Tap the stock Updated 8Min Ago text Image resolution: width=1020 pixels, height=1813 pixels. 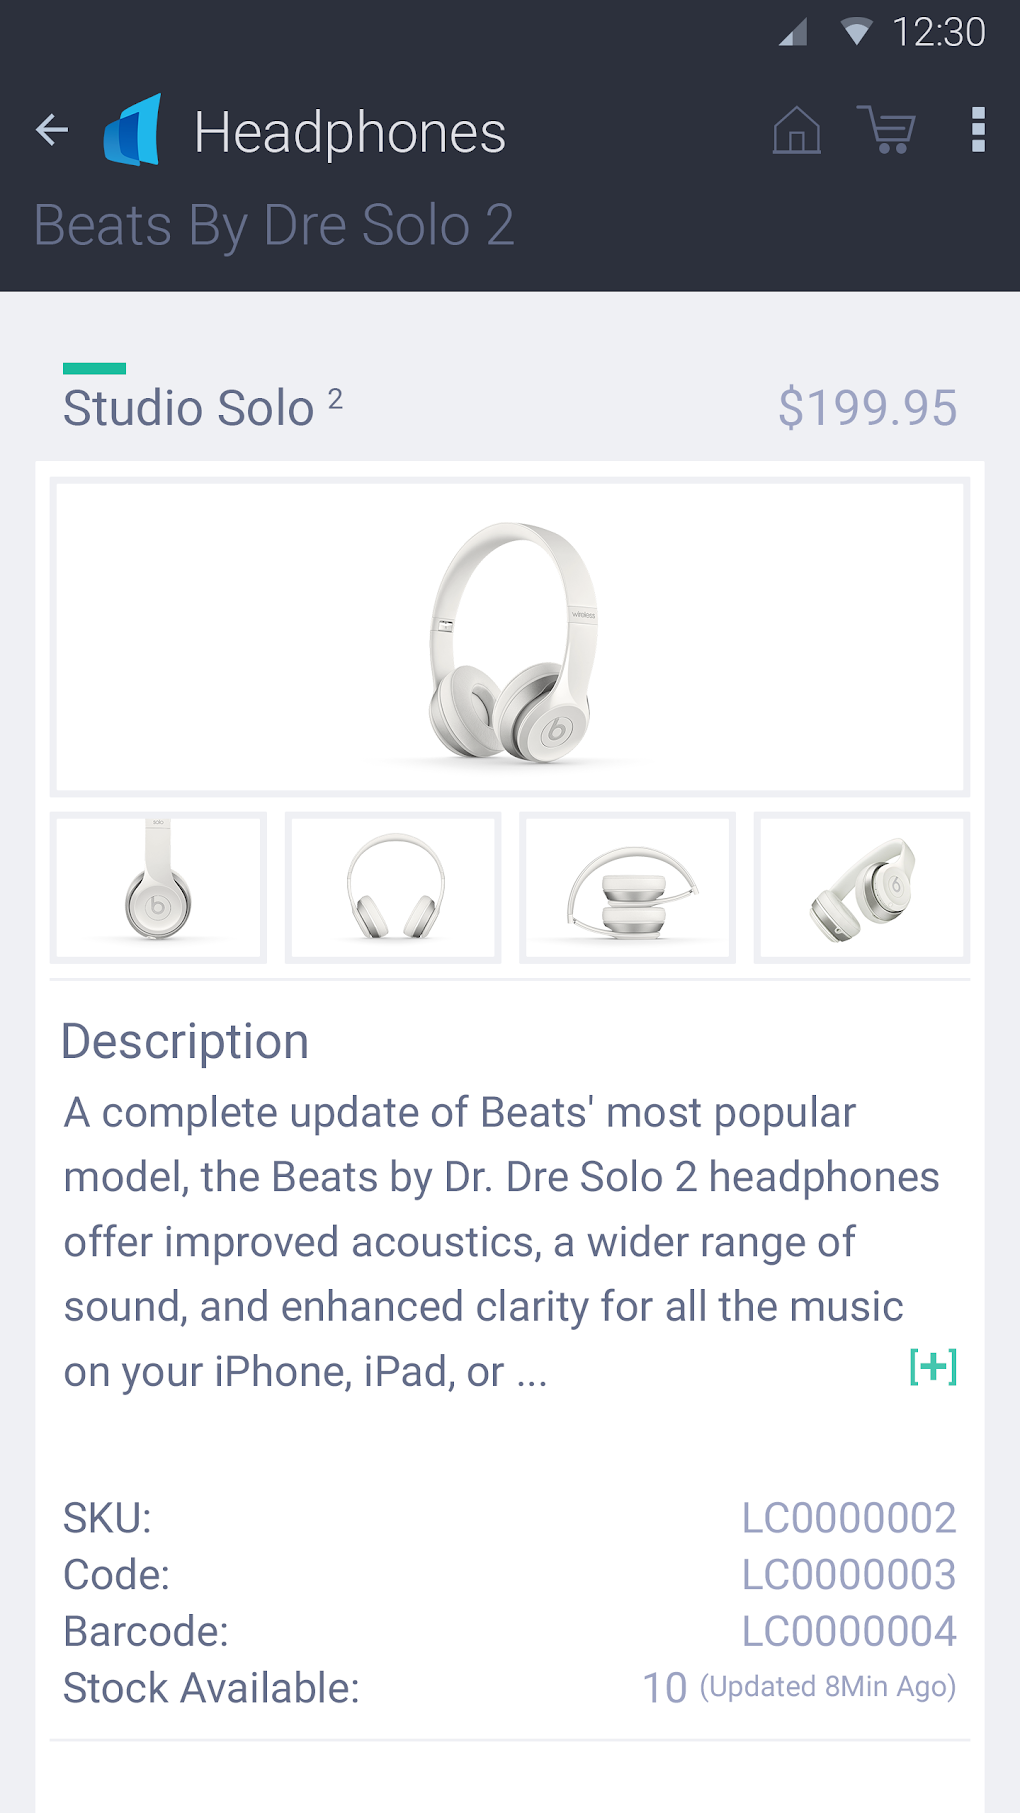tap(827, 1687)
